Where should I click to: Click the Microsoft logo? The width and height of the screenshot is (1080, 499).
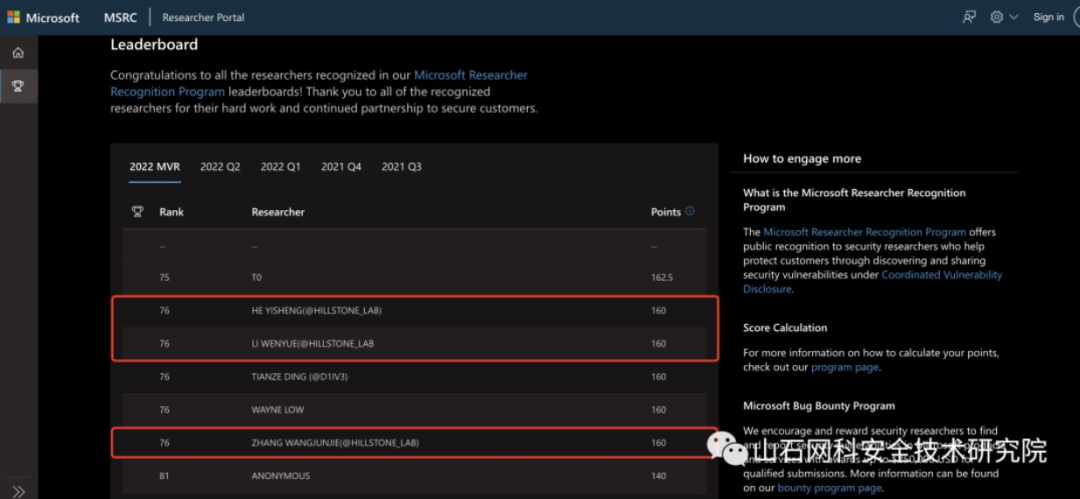click(x=43, y=17)
